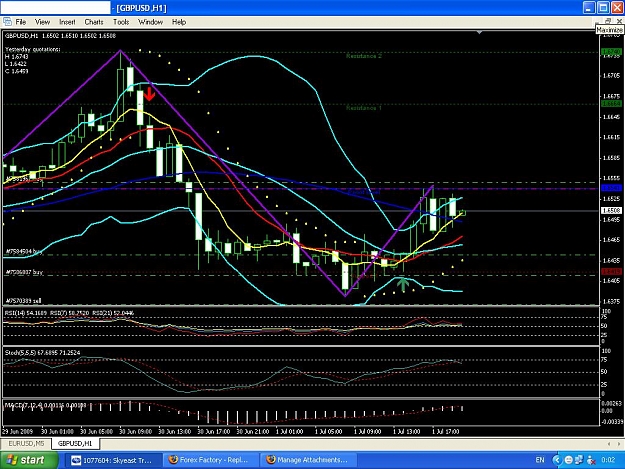Click the RSI(14) indicator label
625x469 pixels.
click(x=26, y=313)
